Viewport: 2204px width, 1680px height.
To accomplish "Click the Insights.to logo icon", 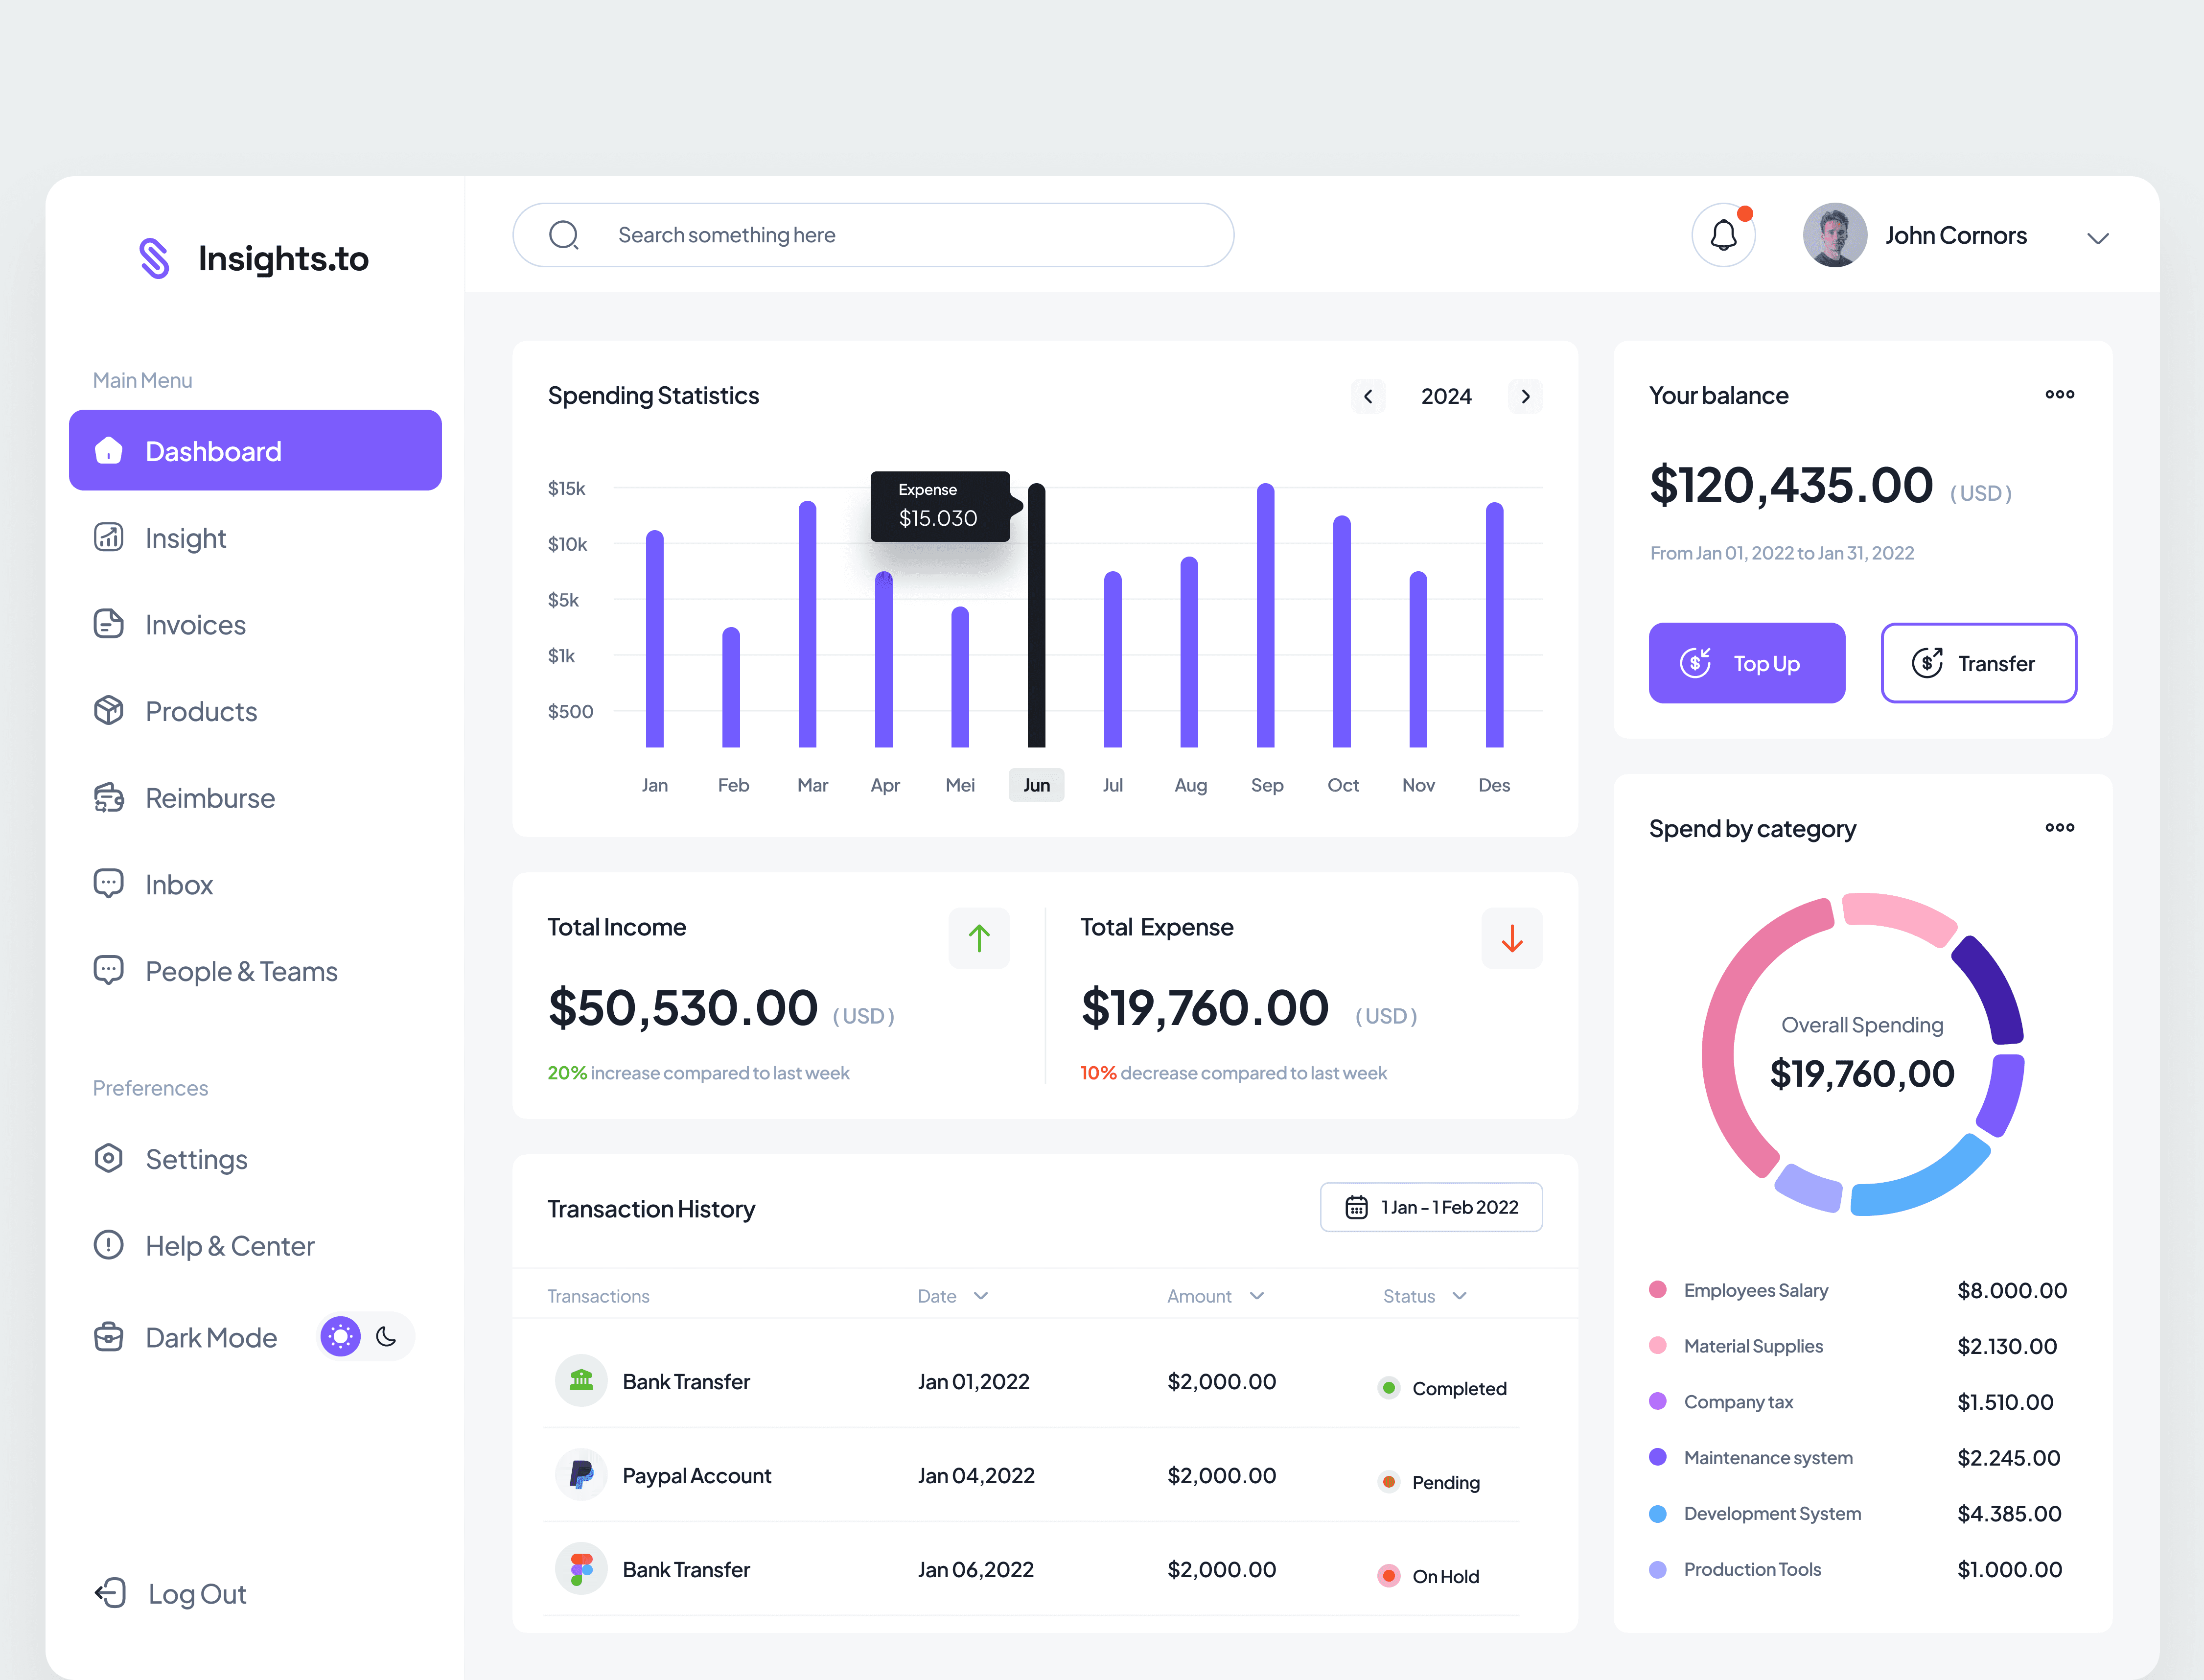I will pos(154,258).
